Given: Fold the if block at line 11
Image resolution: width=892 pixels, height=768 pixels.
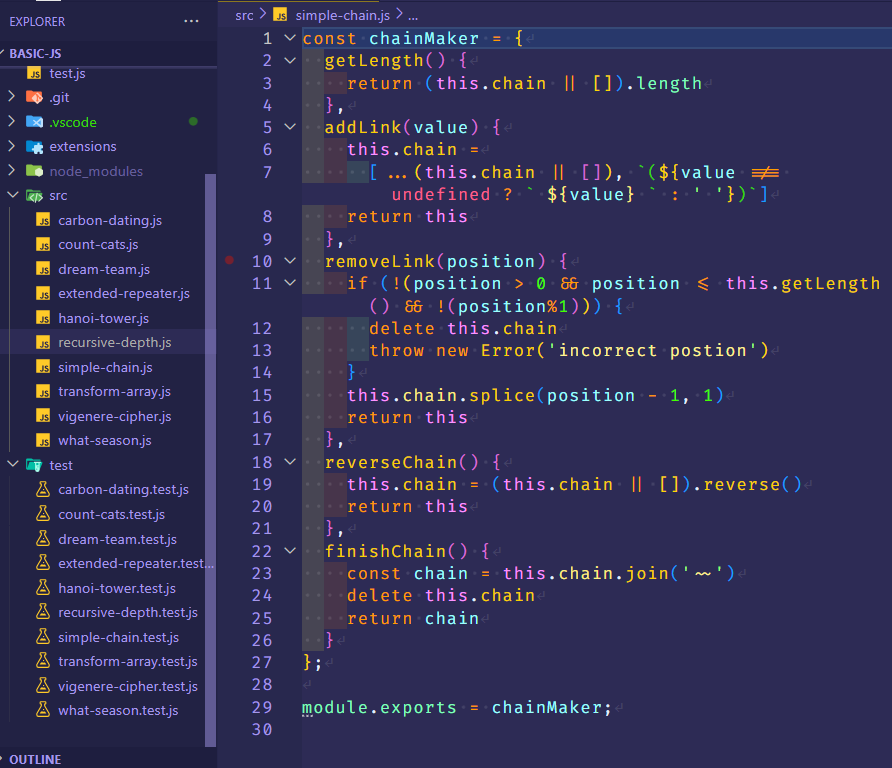Looking at the screenshot, I should coord(290,283).
